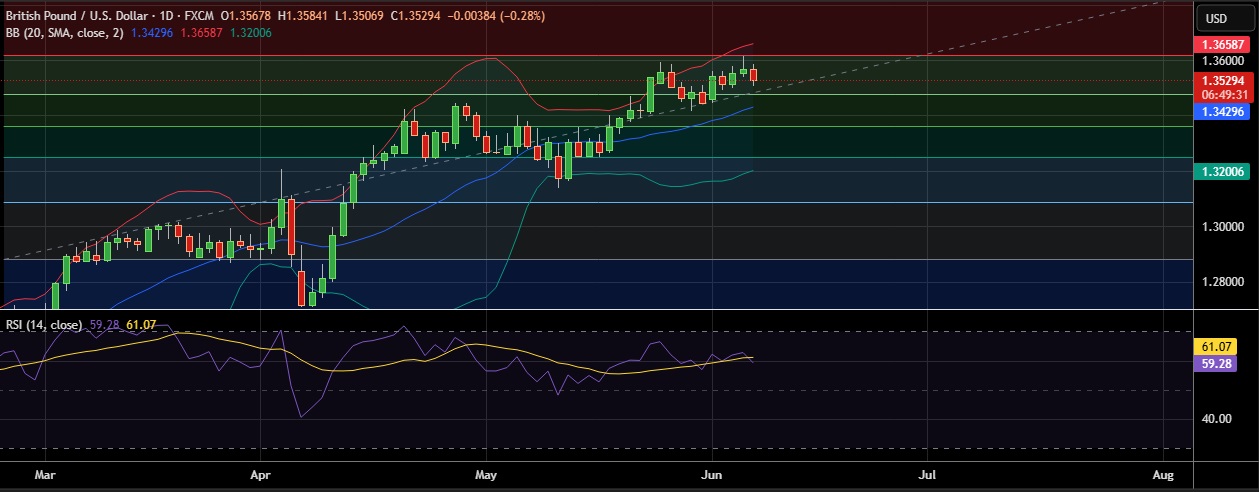1259x492 pixels.
Task: Click the current price label 1.35294
Action: (x=1223, y=80)
